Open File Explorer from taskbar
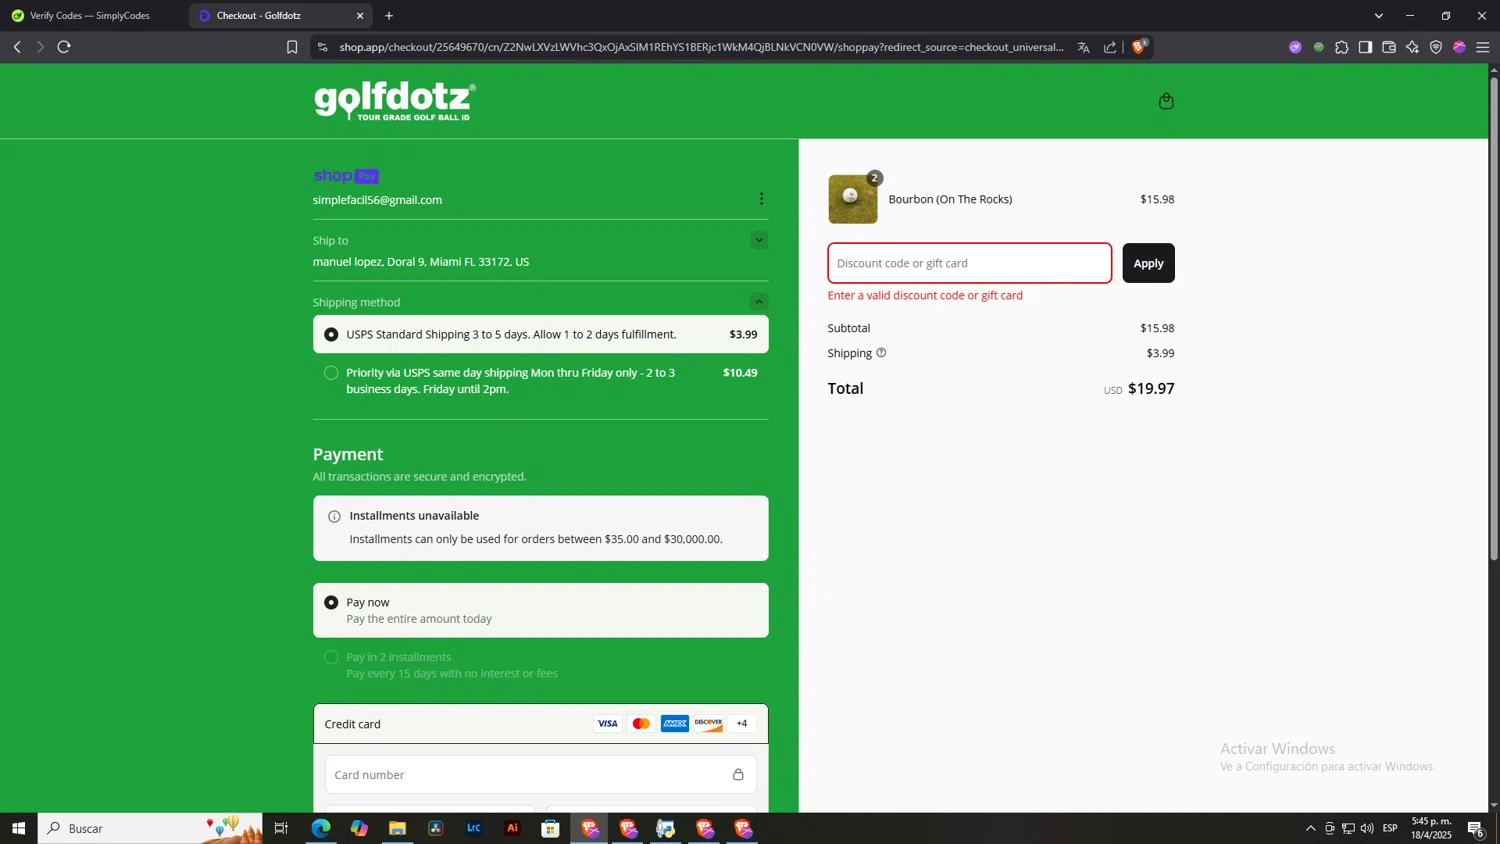The width and height of the screenshot is (1500, 844). 397,828
